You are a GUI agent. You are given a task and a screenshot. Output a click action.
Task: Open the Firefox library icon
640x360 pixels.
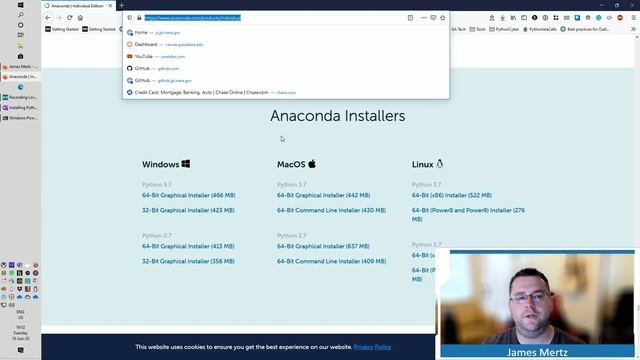click(513, 18)
